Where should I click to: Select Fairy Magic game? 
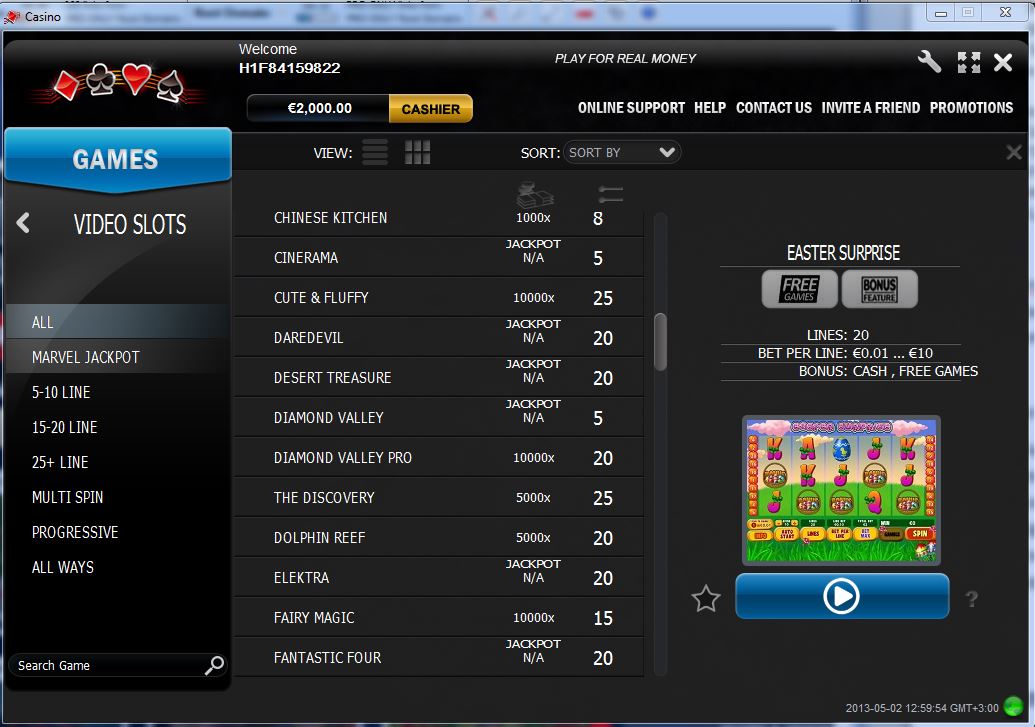pyautogui.click(x=439, y=617)
